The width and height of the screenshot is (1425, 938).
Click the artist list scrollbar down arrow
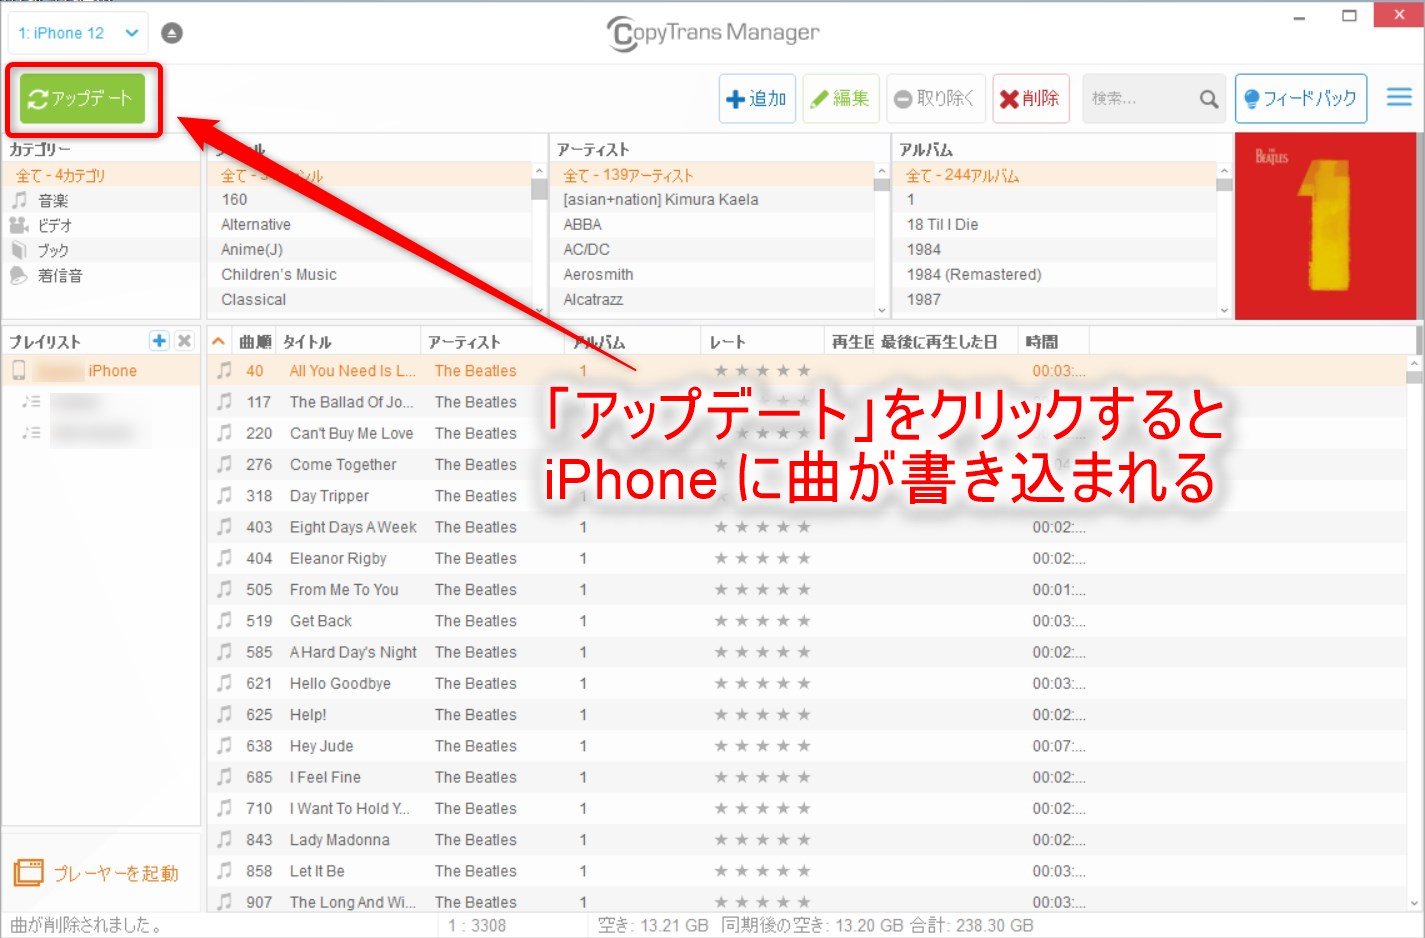coord(881,309)
